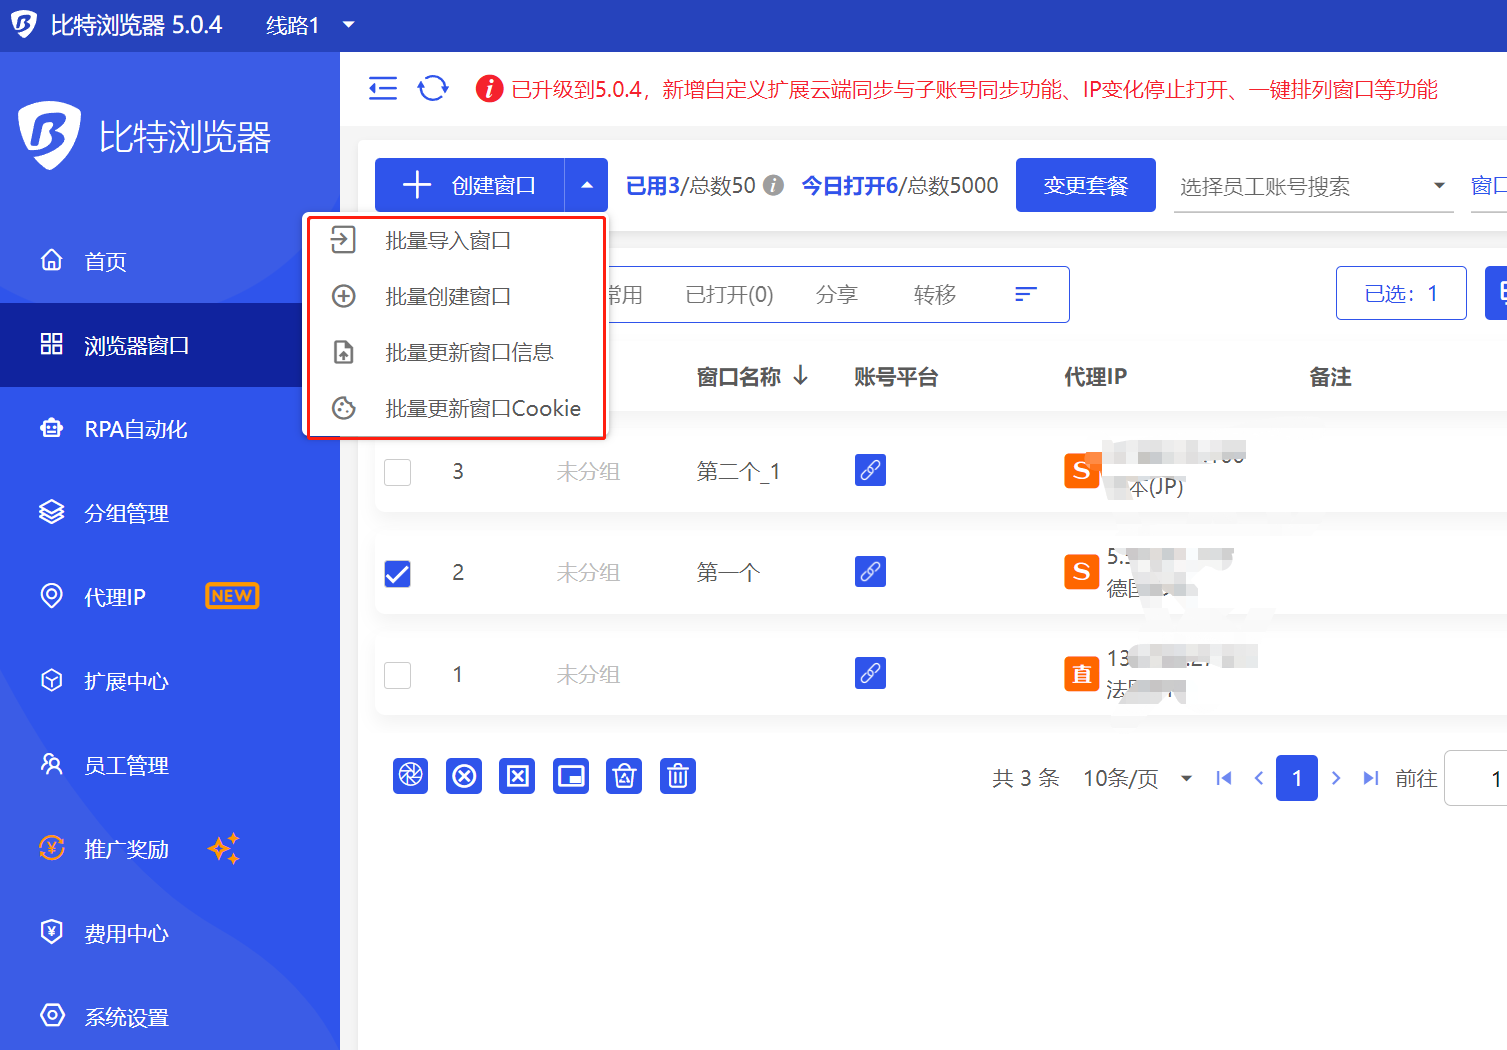Click the 前往 page number input

(1476, 778)
